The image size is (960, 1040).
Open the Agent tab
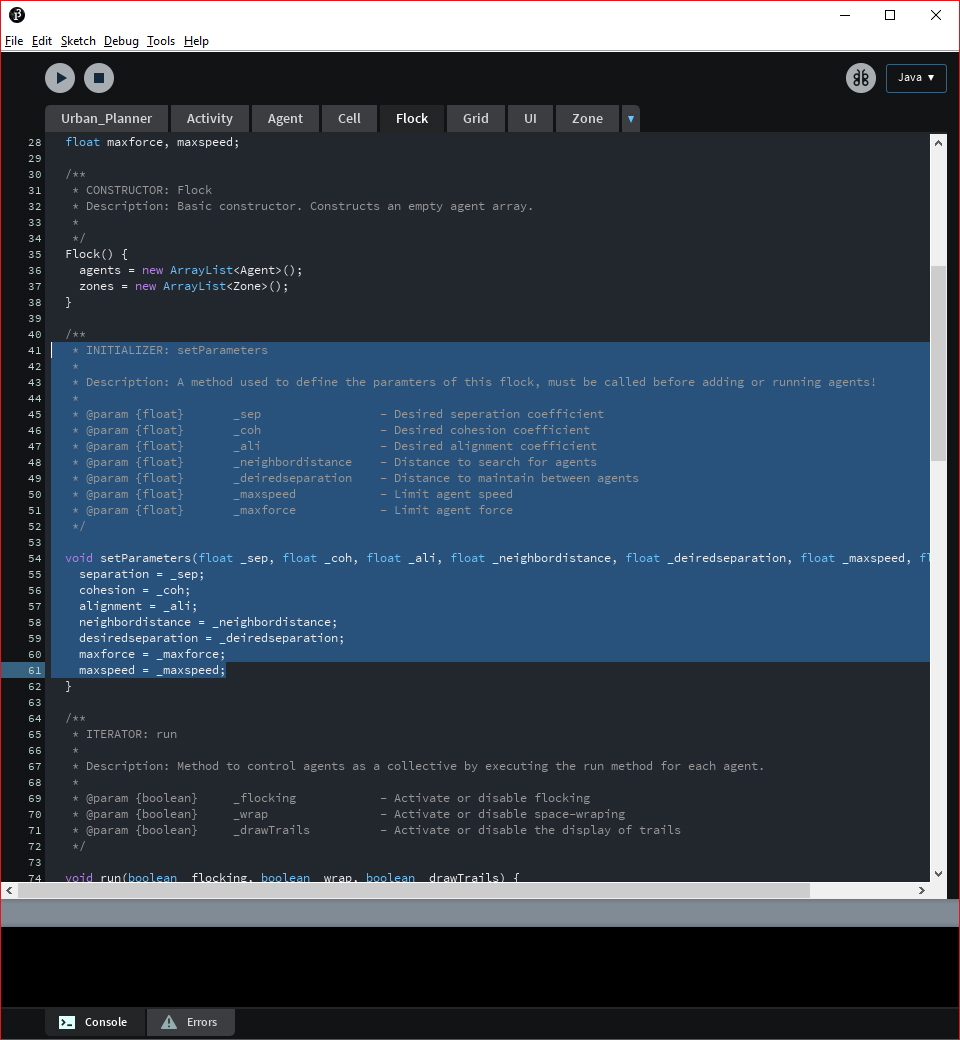[284, 119]
